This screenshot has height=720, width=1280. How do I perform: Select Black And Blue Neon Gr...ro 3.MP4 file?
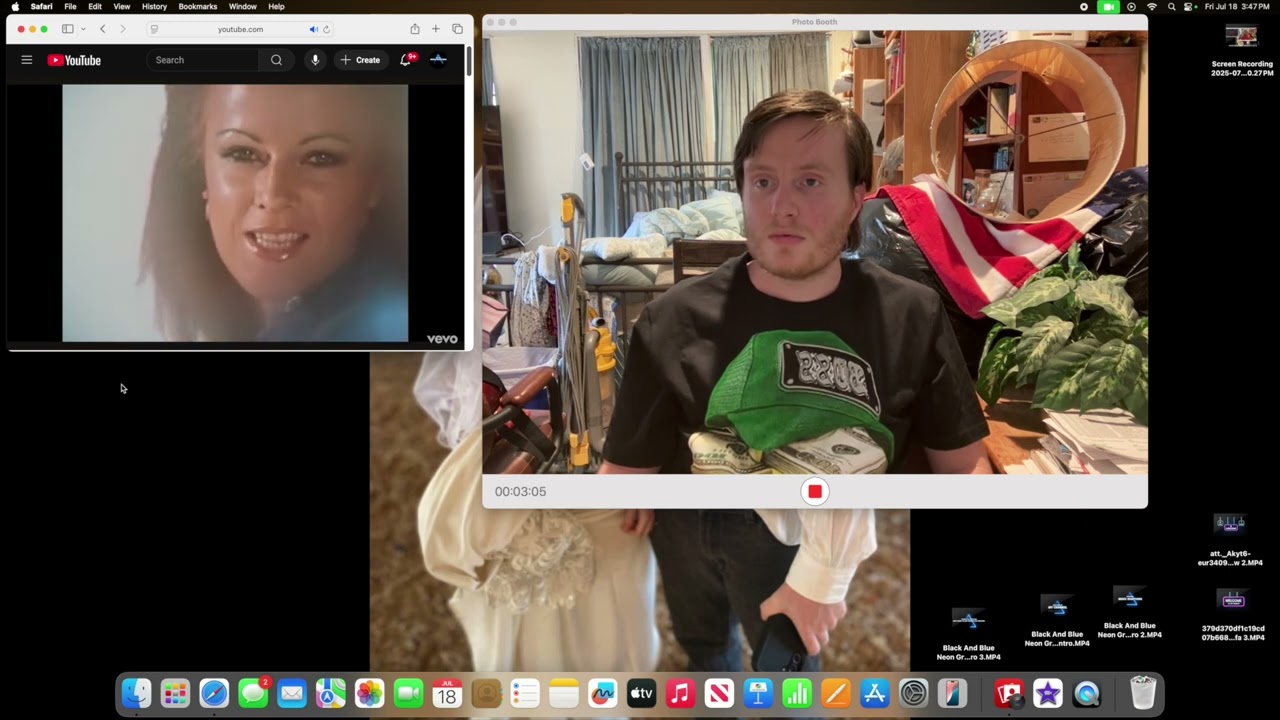click(x=968, y=634)
